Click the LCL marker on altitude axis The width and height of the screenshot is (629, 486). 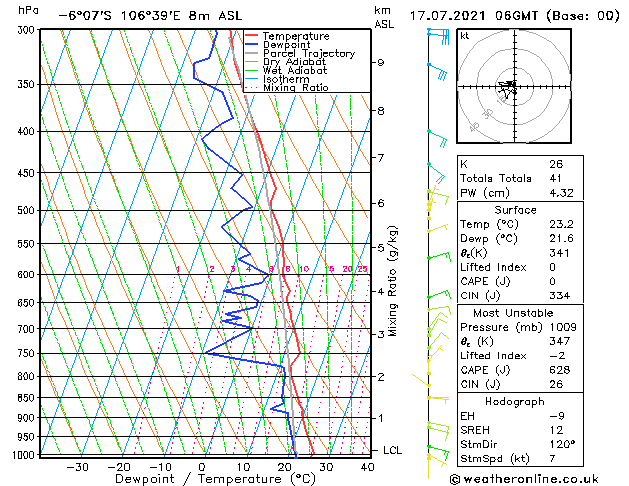(392, 450)
